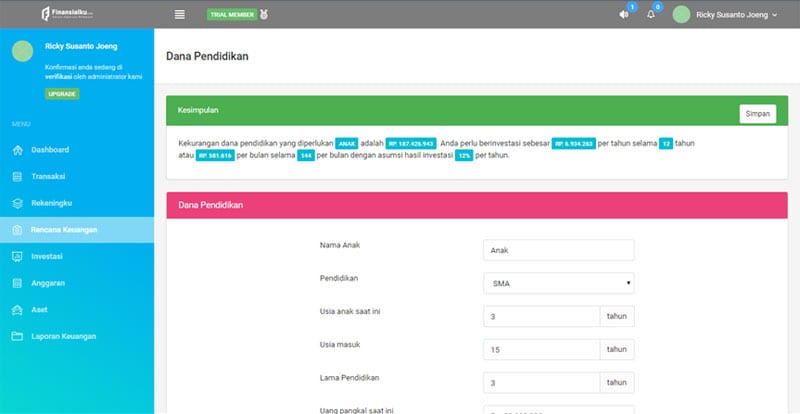The height and width of the screenshot is (414, 800).
Task: Select Aset in sidebar menu
Action: [39, 310]
